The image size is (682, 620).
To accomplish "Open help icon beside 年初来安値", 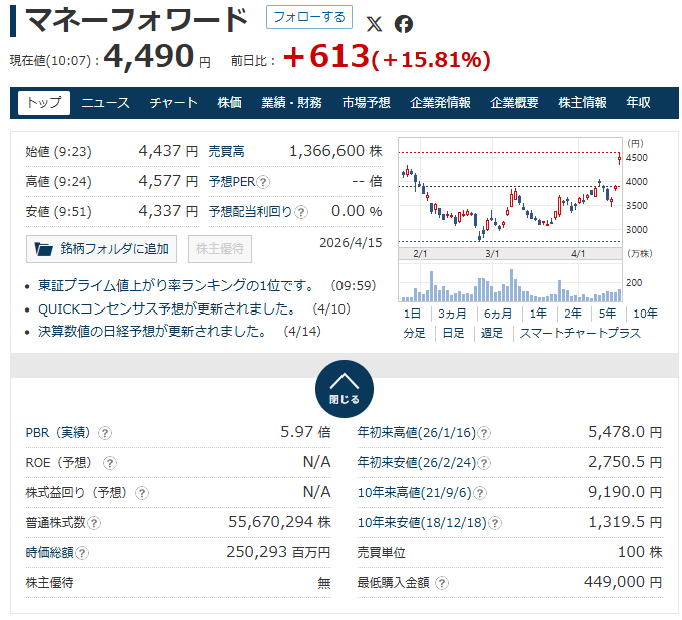I will tap(484, 463).
